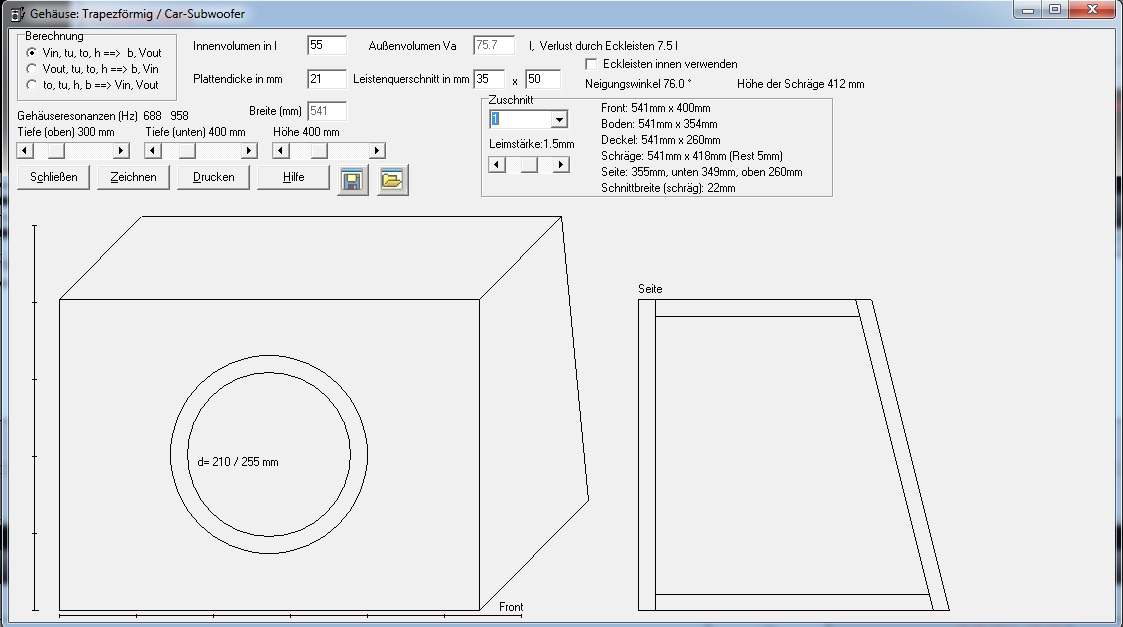Click the 'Höhe der Schräge 412 mm' text
1123x627 pixels.
801,84
